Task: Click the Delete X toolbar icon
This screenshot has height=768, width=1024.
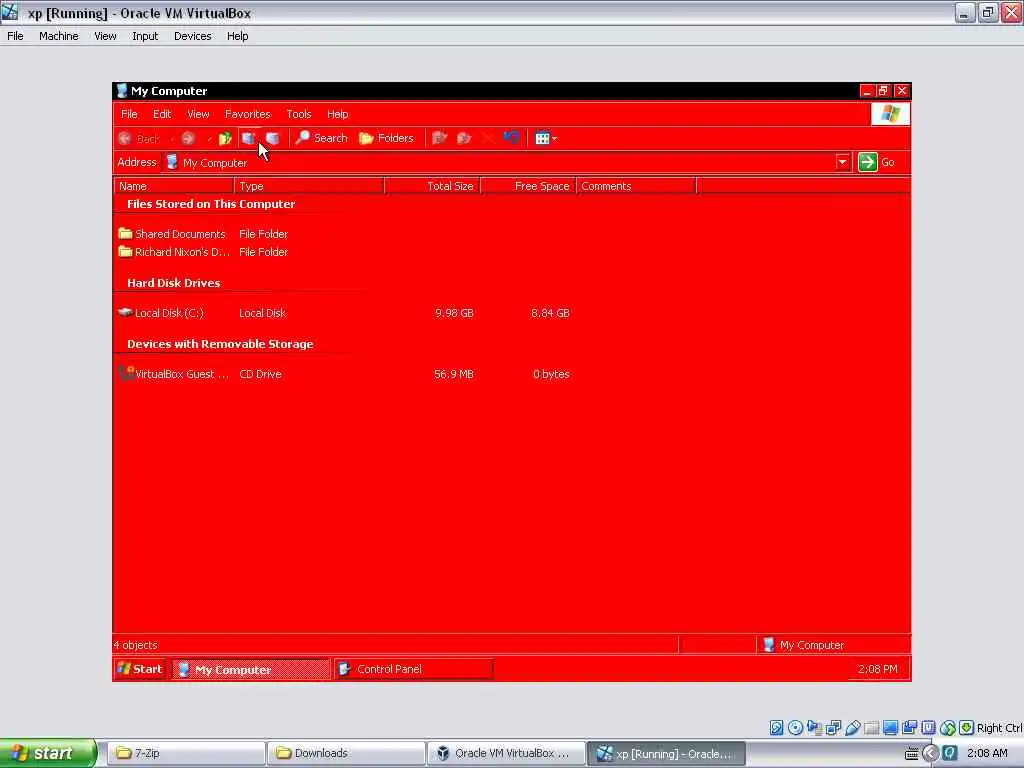Action: (488, 138)
